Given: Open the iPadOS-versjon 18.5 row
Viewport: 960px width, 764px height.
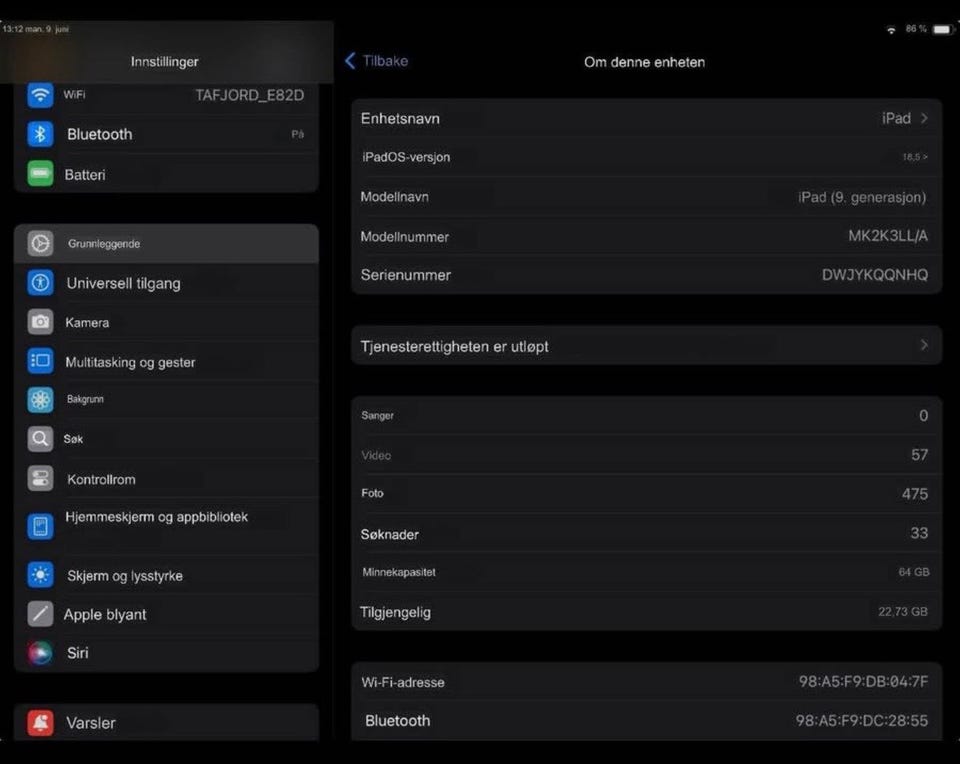Looking at the screenshot, I should (x=647, y=157).
